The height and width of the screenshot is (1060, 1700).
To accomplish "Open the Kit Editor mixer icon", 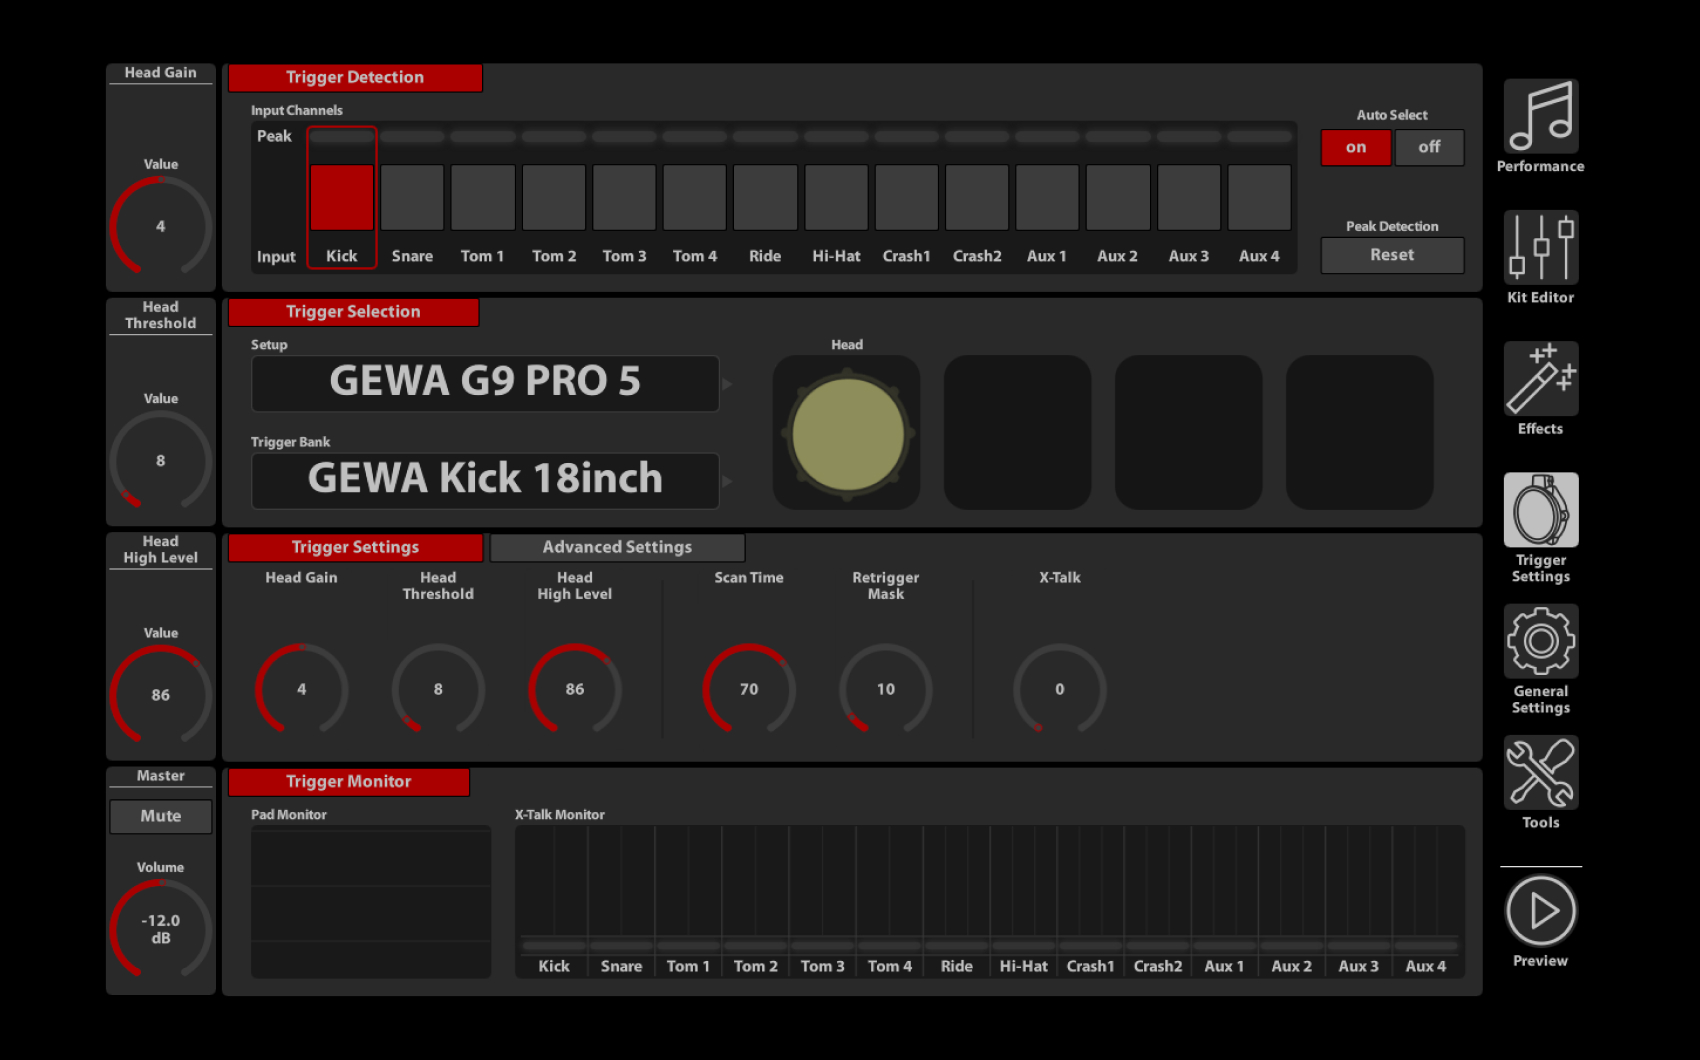I will click(1540, 248).
